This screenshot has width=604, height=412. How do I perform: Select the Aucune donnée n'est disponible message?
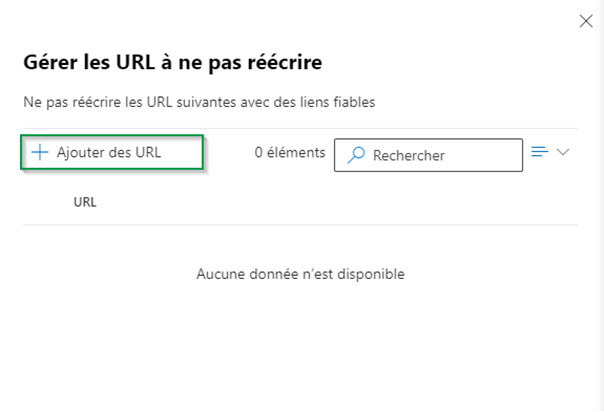coord(300,273)
